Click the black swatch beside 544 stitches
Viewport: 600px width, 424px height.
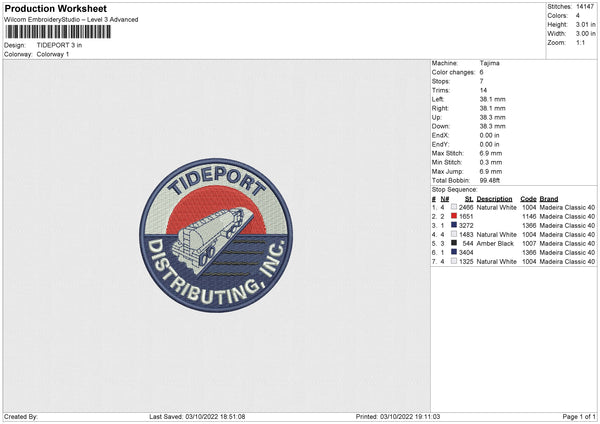coord(454,243)
